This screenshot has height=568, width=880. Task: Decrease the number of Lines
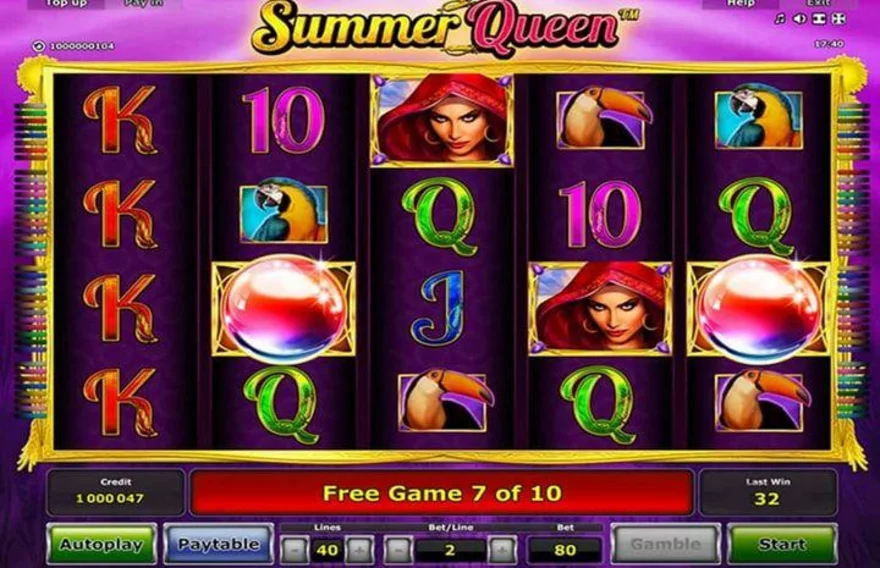pyautogui.click(x=294, y=550)
